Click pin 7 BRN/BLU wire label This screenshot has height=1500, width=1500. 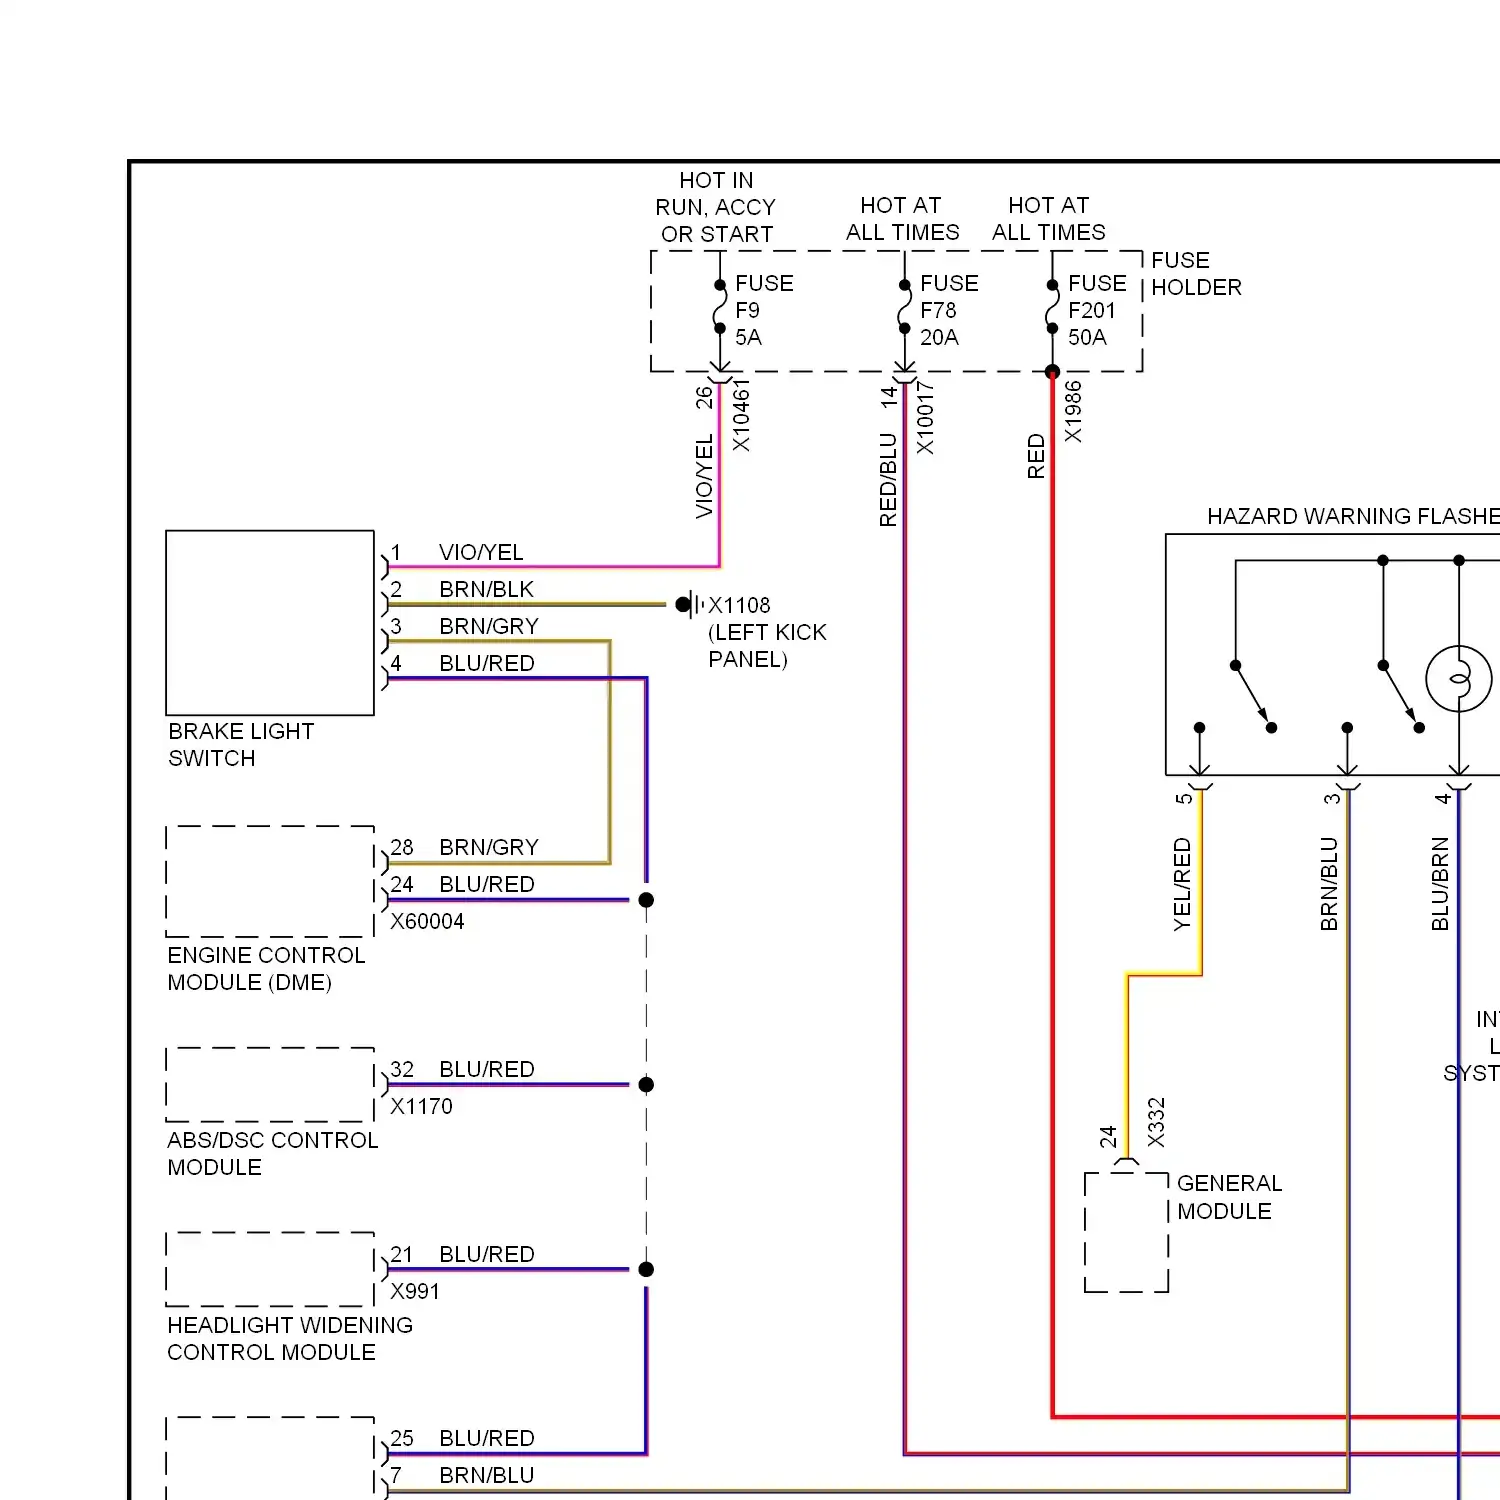point(487,1475)
